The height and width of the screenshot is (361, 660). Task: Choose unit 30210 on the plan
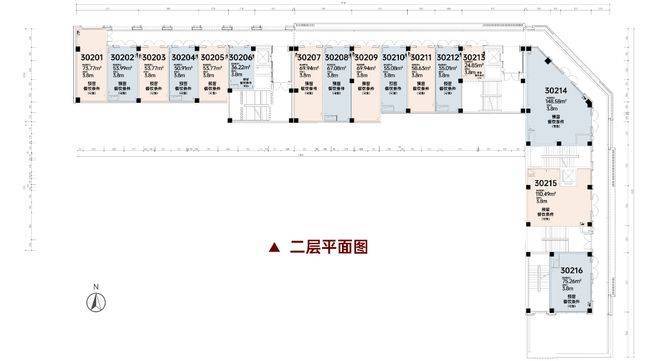pyautogui.click(x=394, y=80)
